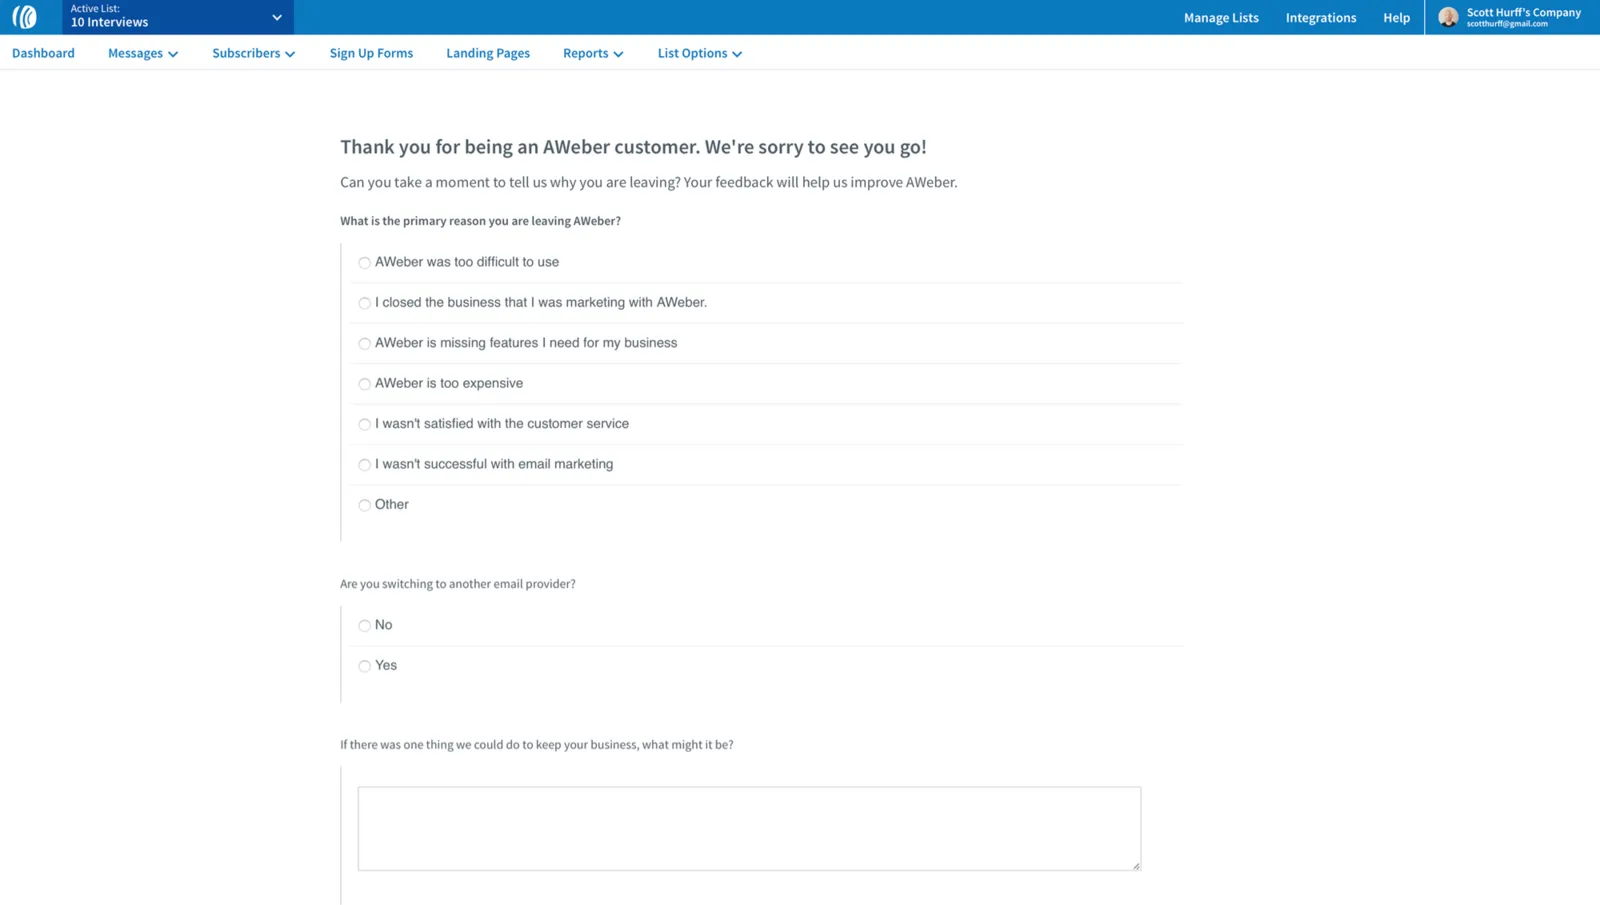This screenshot has height=905, width=1600.
Task: Click the "one thing we could do" question
Action: [x=536, y=745]
